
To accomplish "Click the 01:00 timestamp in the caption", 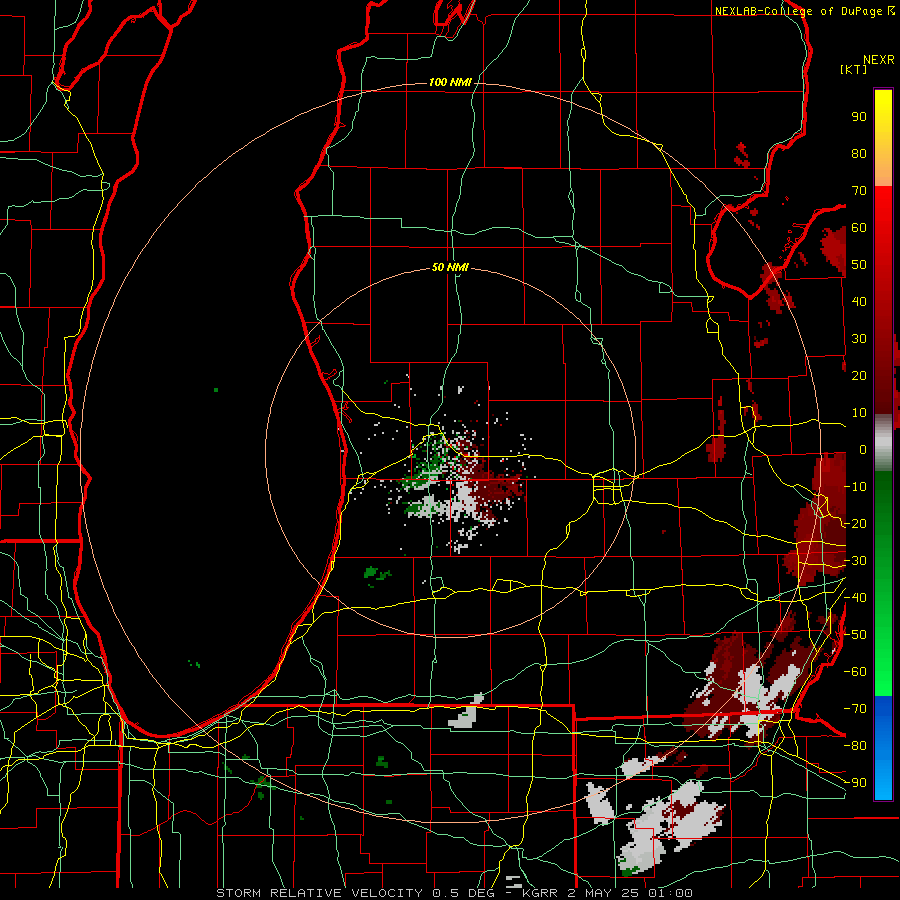I will (670, 893).
